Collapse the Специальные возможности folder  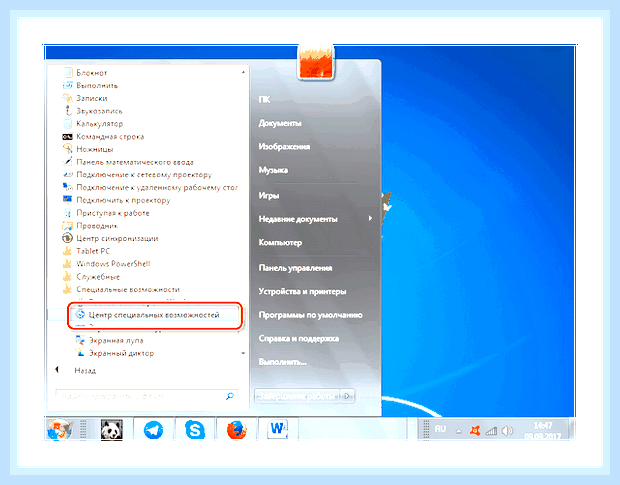128,289
